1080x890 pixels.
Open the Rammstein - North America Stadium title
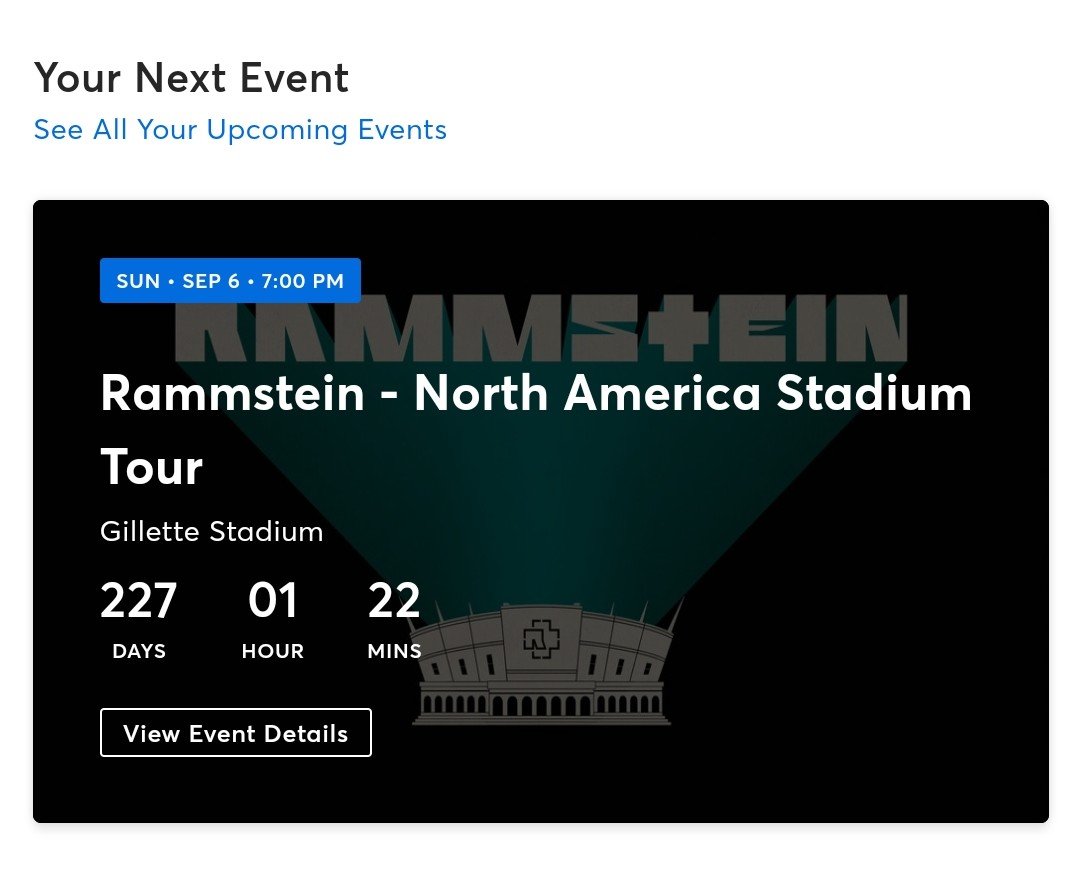point(536,393)
